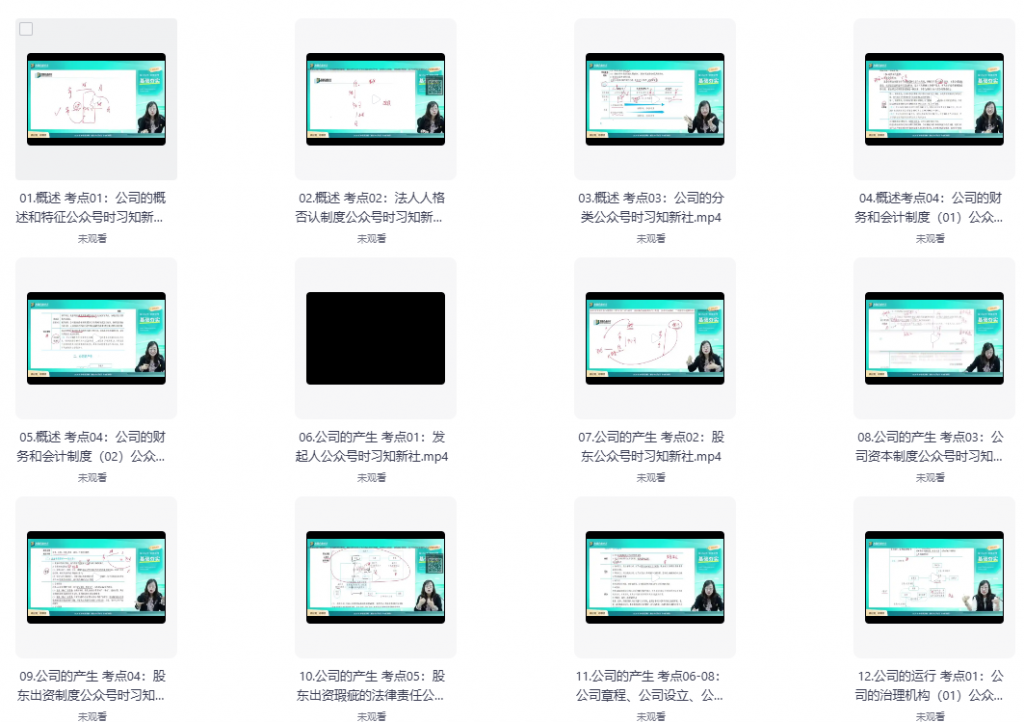
Task: Select thumbnail 05 公司的财务和会计制度（02）
Action: [96, 338]
